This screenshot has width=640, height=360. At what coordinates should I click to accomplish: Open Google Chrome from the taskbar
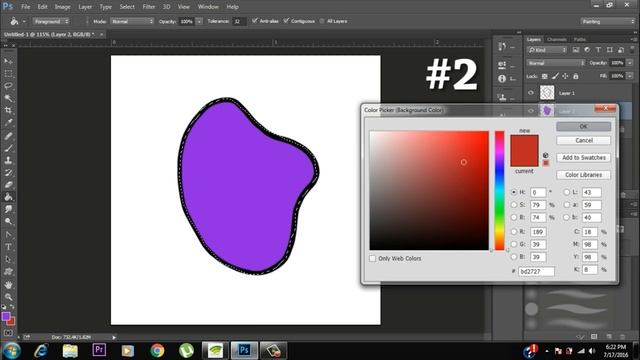157,350
